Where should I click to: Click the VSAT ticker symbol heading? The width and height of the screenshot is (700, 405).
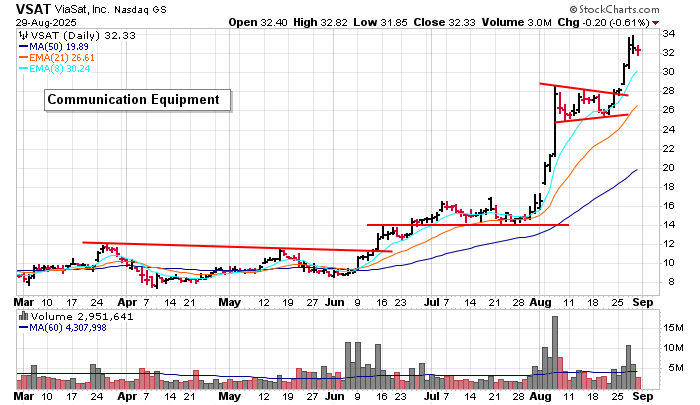[x=33, y=9]
